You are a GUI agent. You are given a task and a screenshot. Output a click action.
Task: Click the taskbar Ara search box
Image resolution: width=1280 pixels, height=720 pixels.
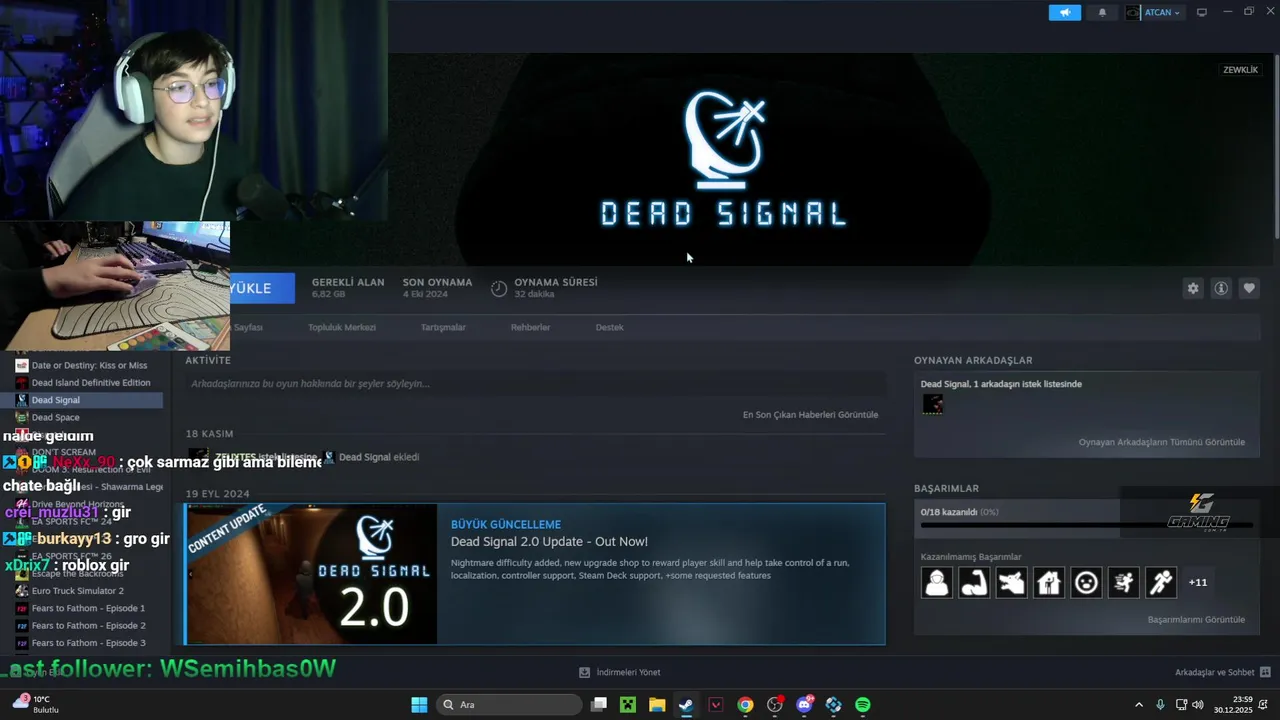[x=509, y=704]
